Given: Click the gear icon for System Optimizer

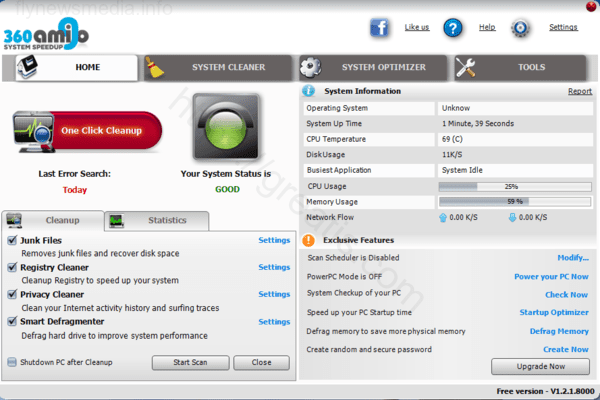Looking at the screenshot, I should tap(310, 67).
